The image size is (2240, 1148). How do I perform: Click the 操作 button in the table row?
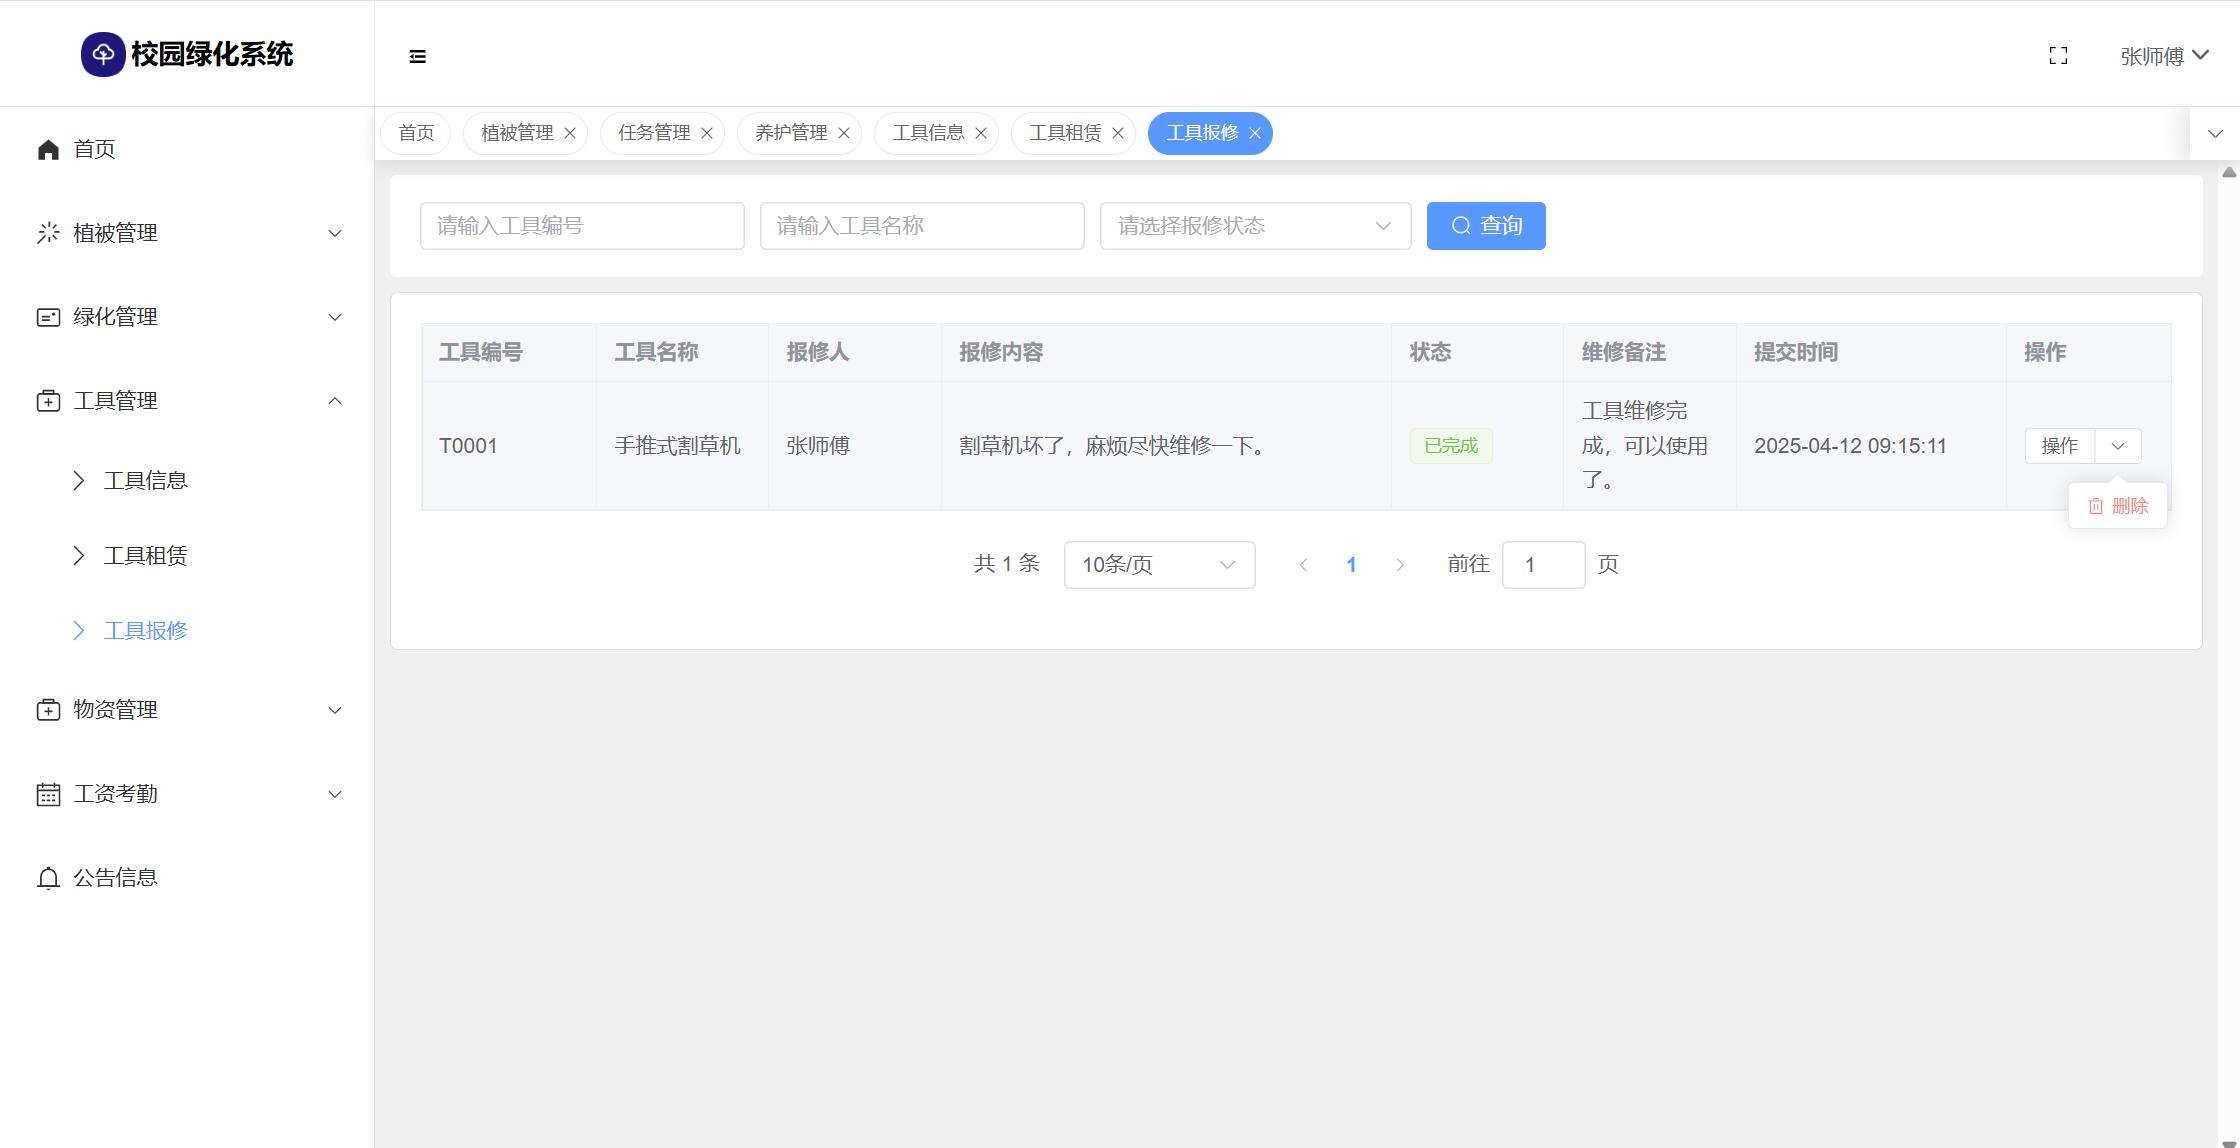(2059, 446)
